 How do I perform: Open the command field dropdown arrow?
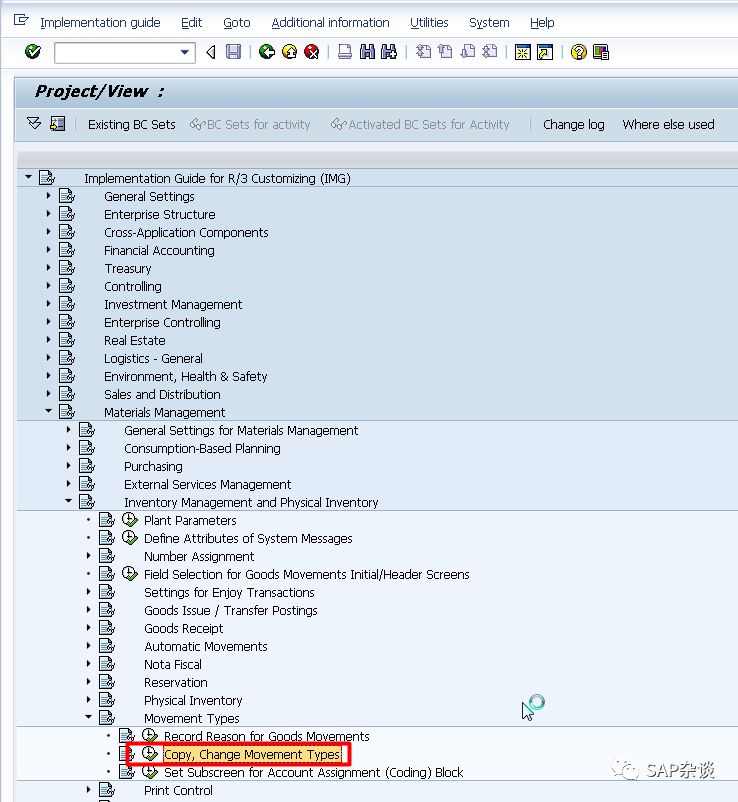185,52
